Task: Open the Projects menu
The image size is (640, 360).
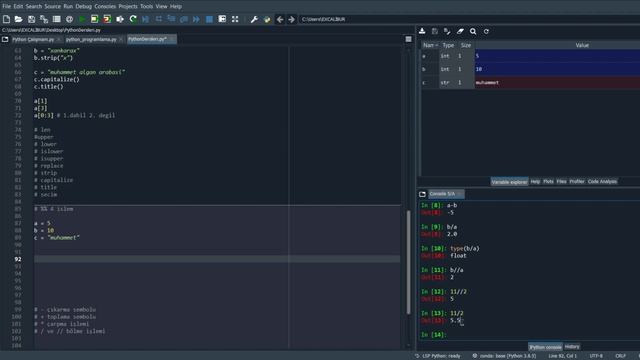Action: [x=128, y=6]
